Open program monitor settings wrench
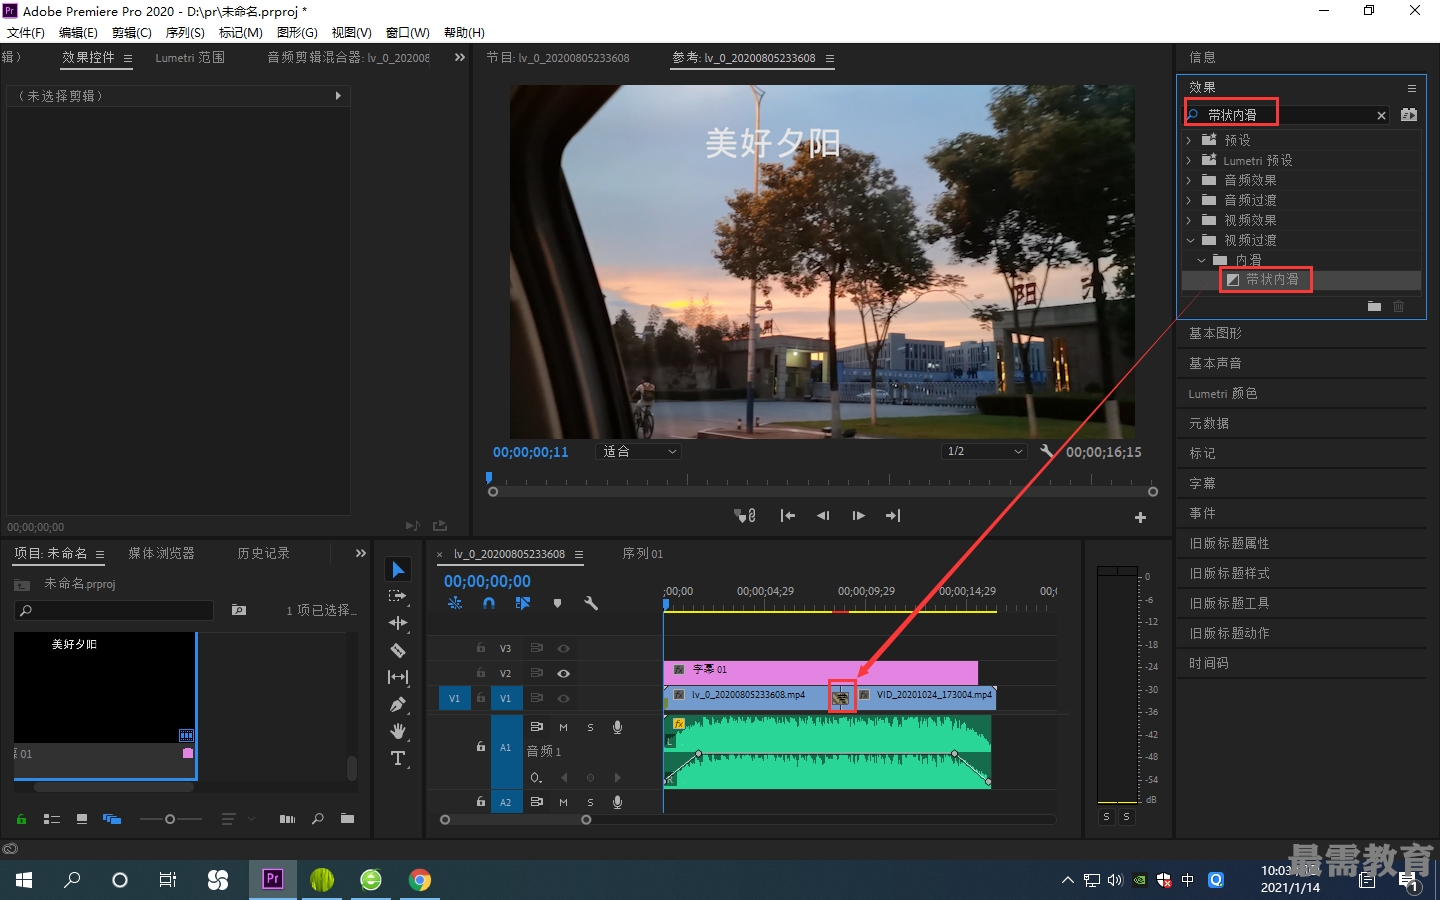This screenshot has height=900, width=1440. pyautogui.click(x=1047, y=451)
